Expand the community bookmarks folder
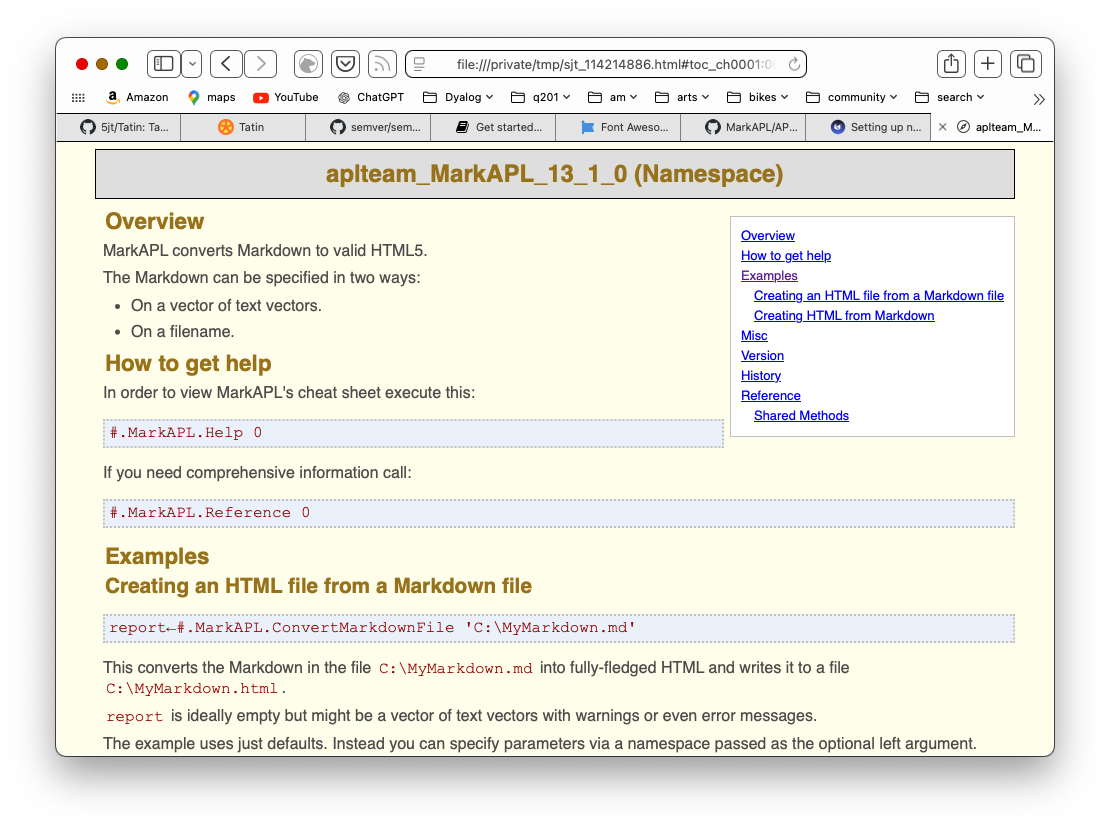This screenshot has height=830, width=1110. click(852, 97)
